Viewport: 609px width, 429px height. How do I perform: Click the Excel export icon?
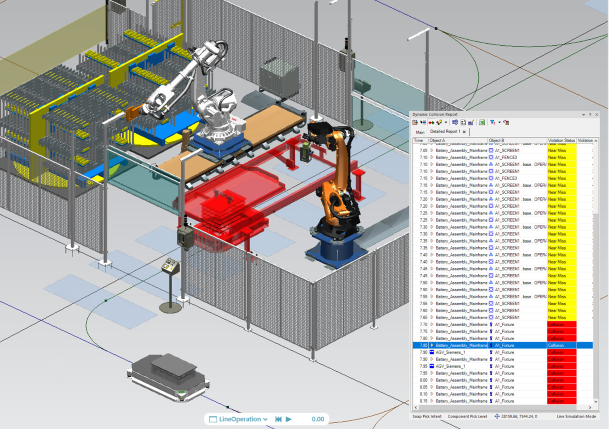tap(482, 122)
